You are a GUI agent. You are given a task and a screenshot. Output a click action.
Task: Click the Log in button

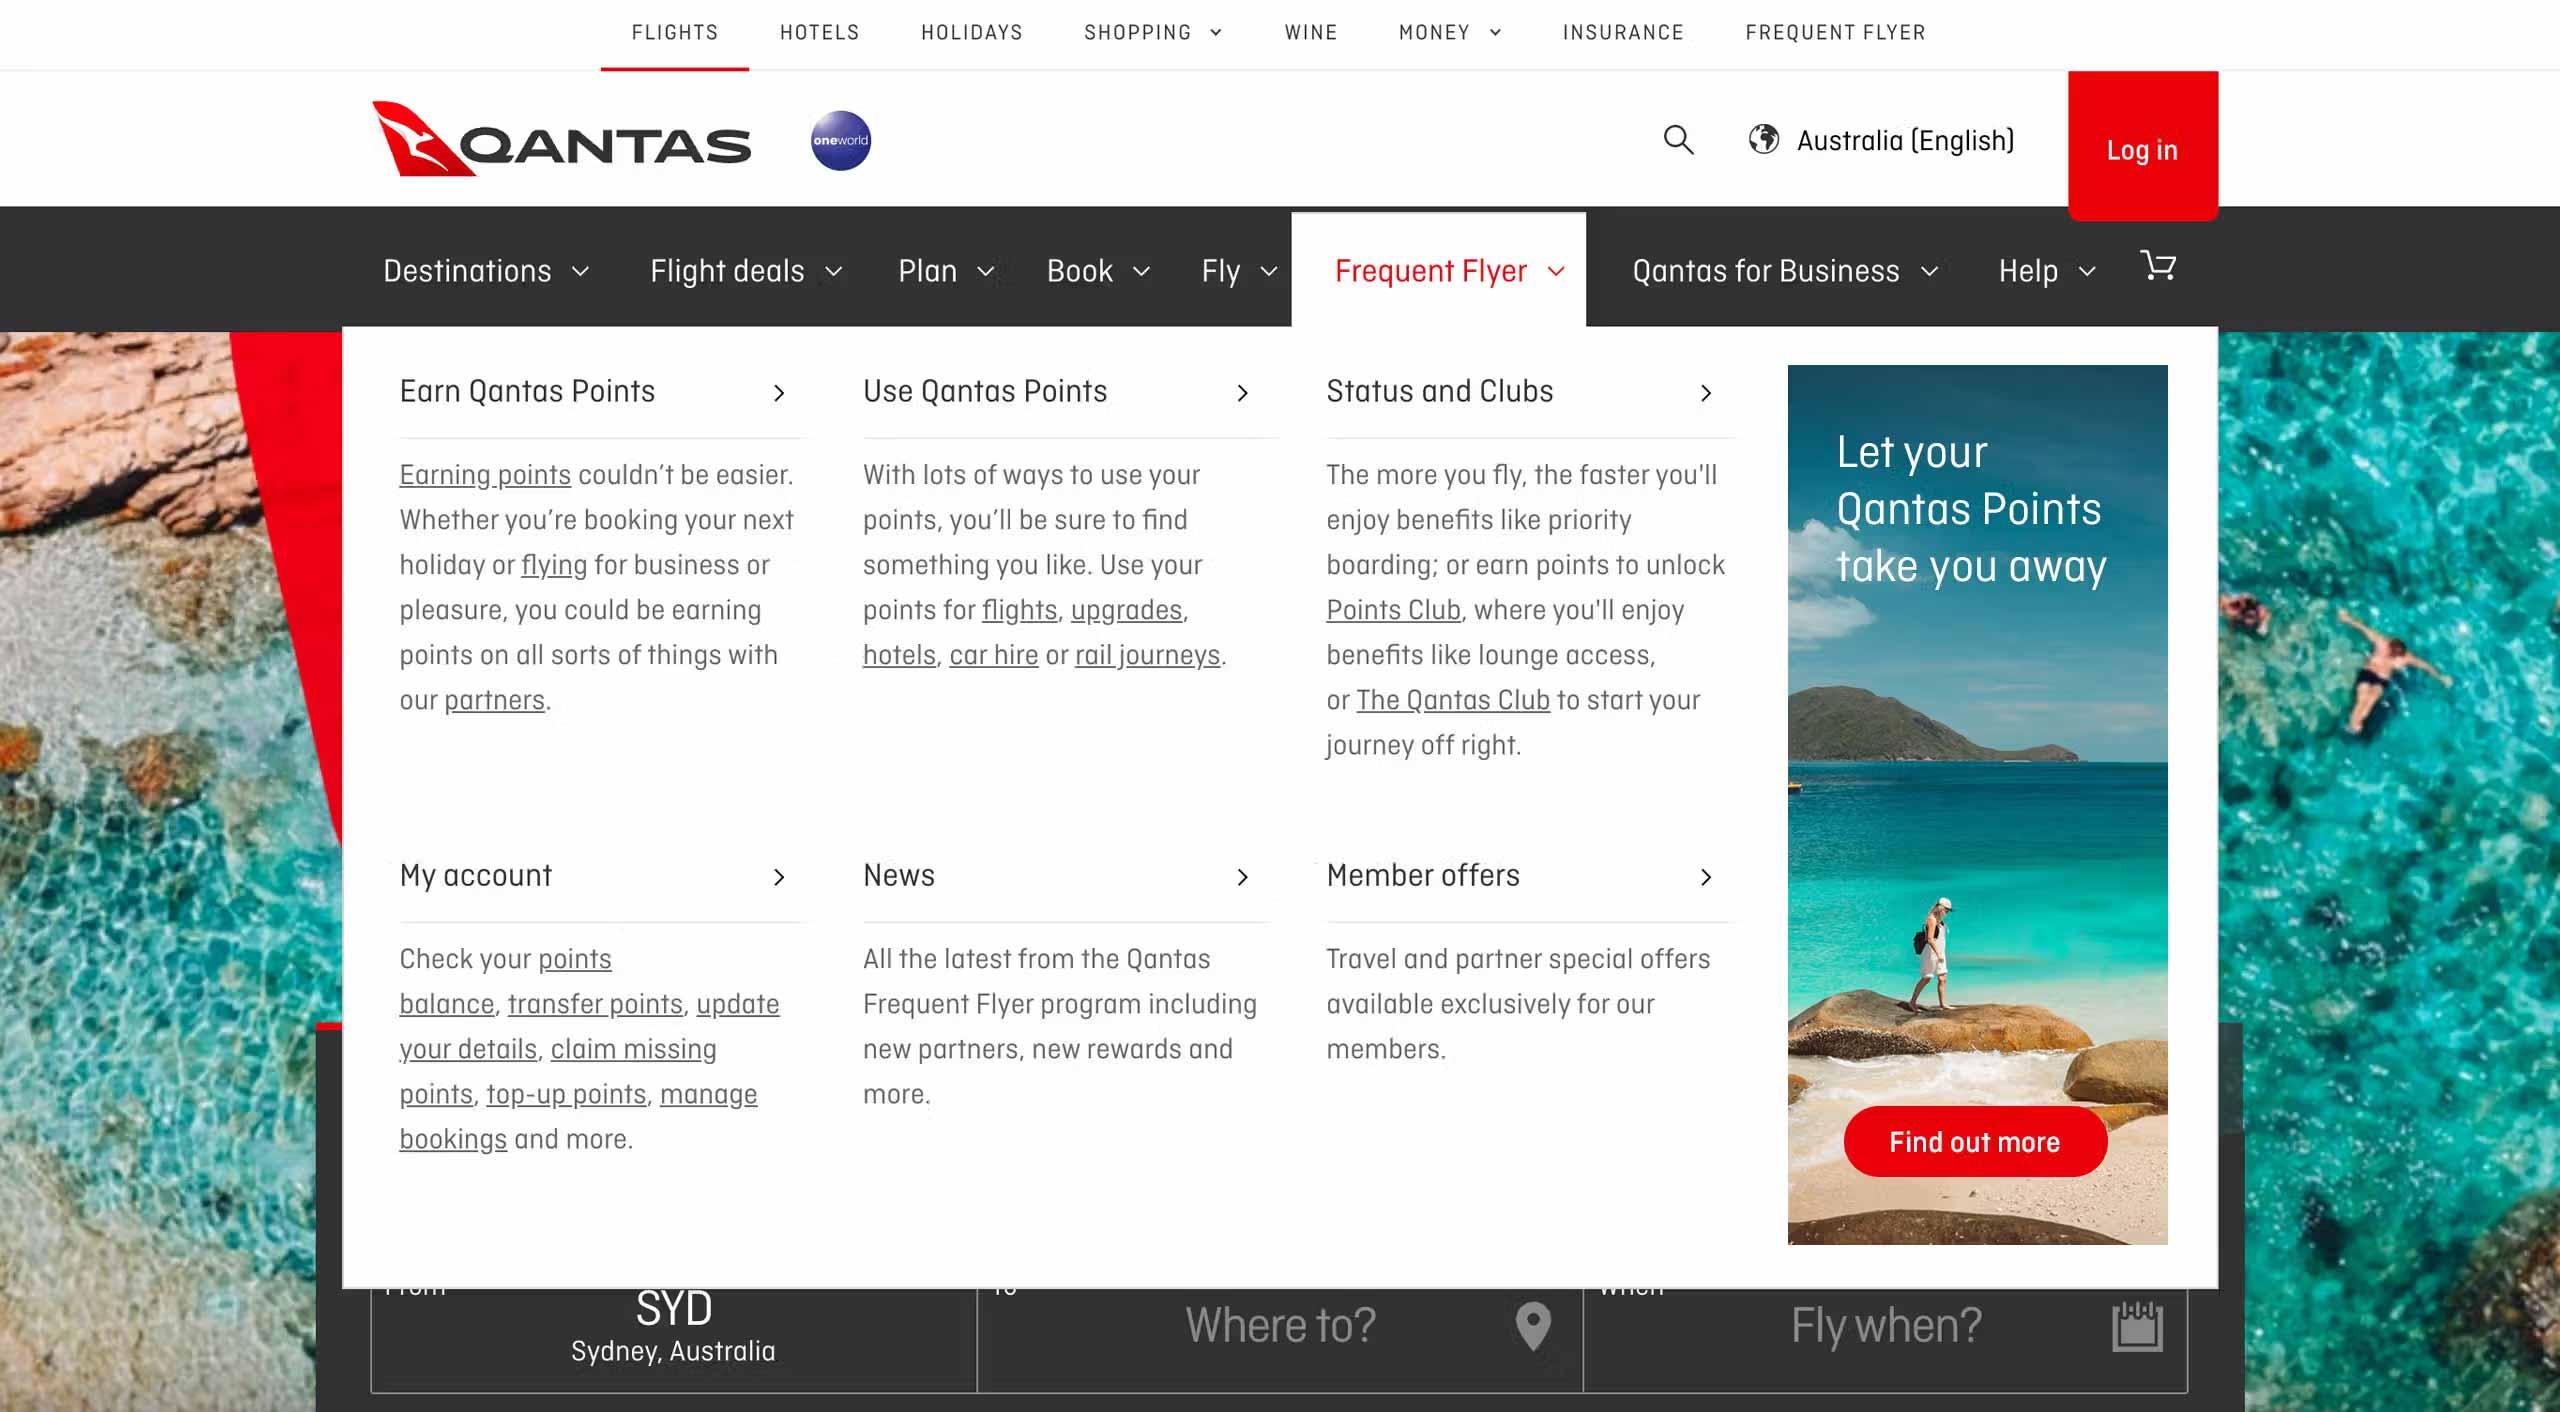pyautogui.click(x=2142, y=146)
